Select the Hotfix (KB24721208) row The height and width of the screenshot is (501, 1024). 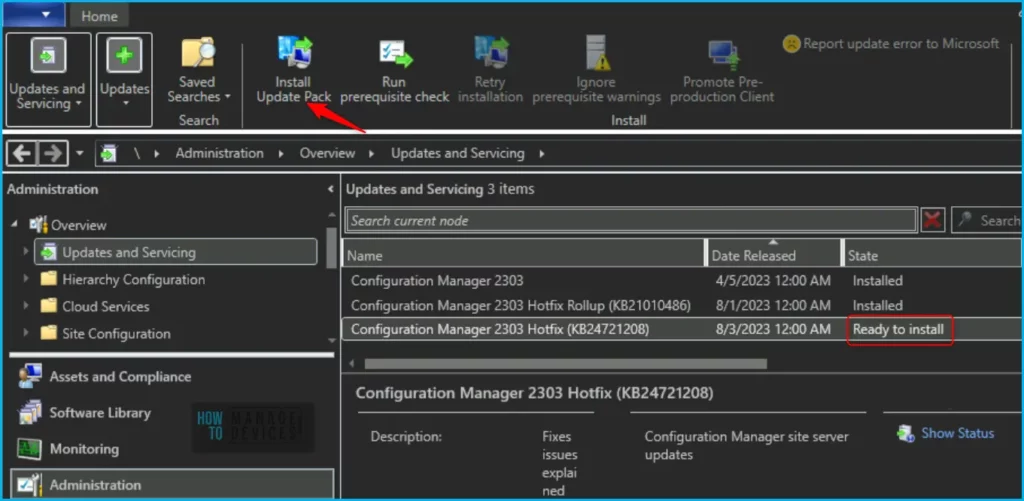pyautogui.click(x=682, y=329)
